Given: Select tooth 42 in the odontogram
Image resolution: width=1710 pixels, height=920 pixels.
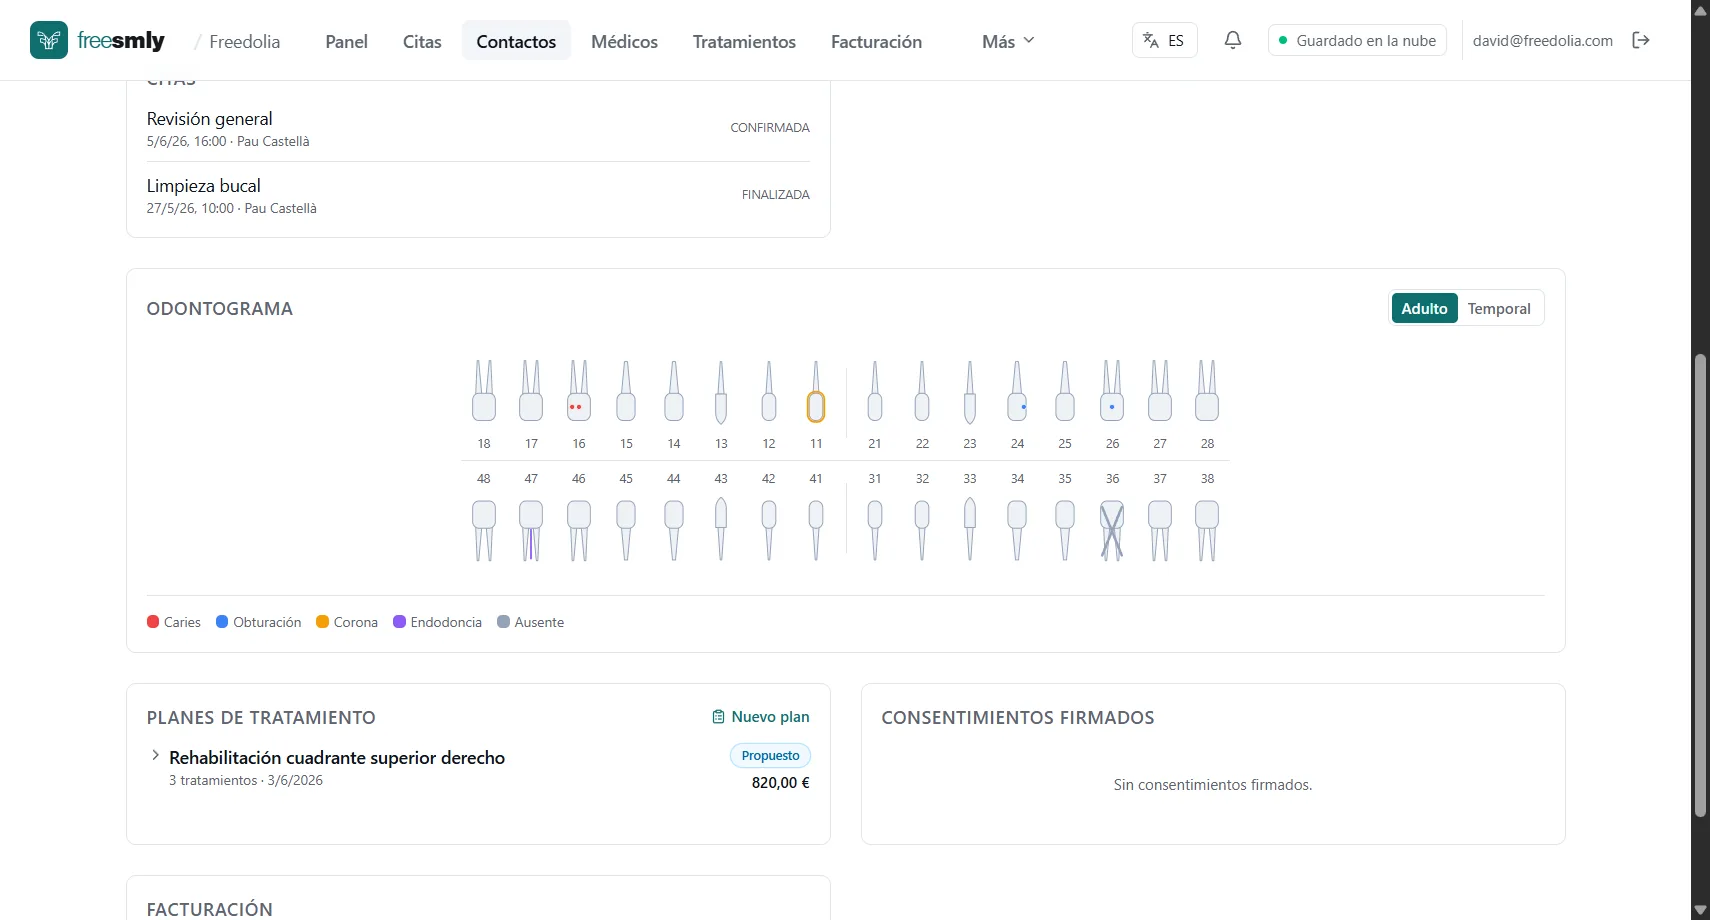Looking at the screenshot, I should [x=769, y=530].
